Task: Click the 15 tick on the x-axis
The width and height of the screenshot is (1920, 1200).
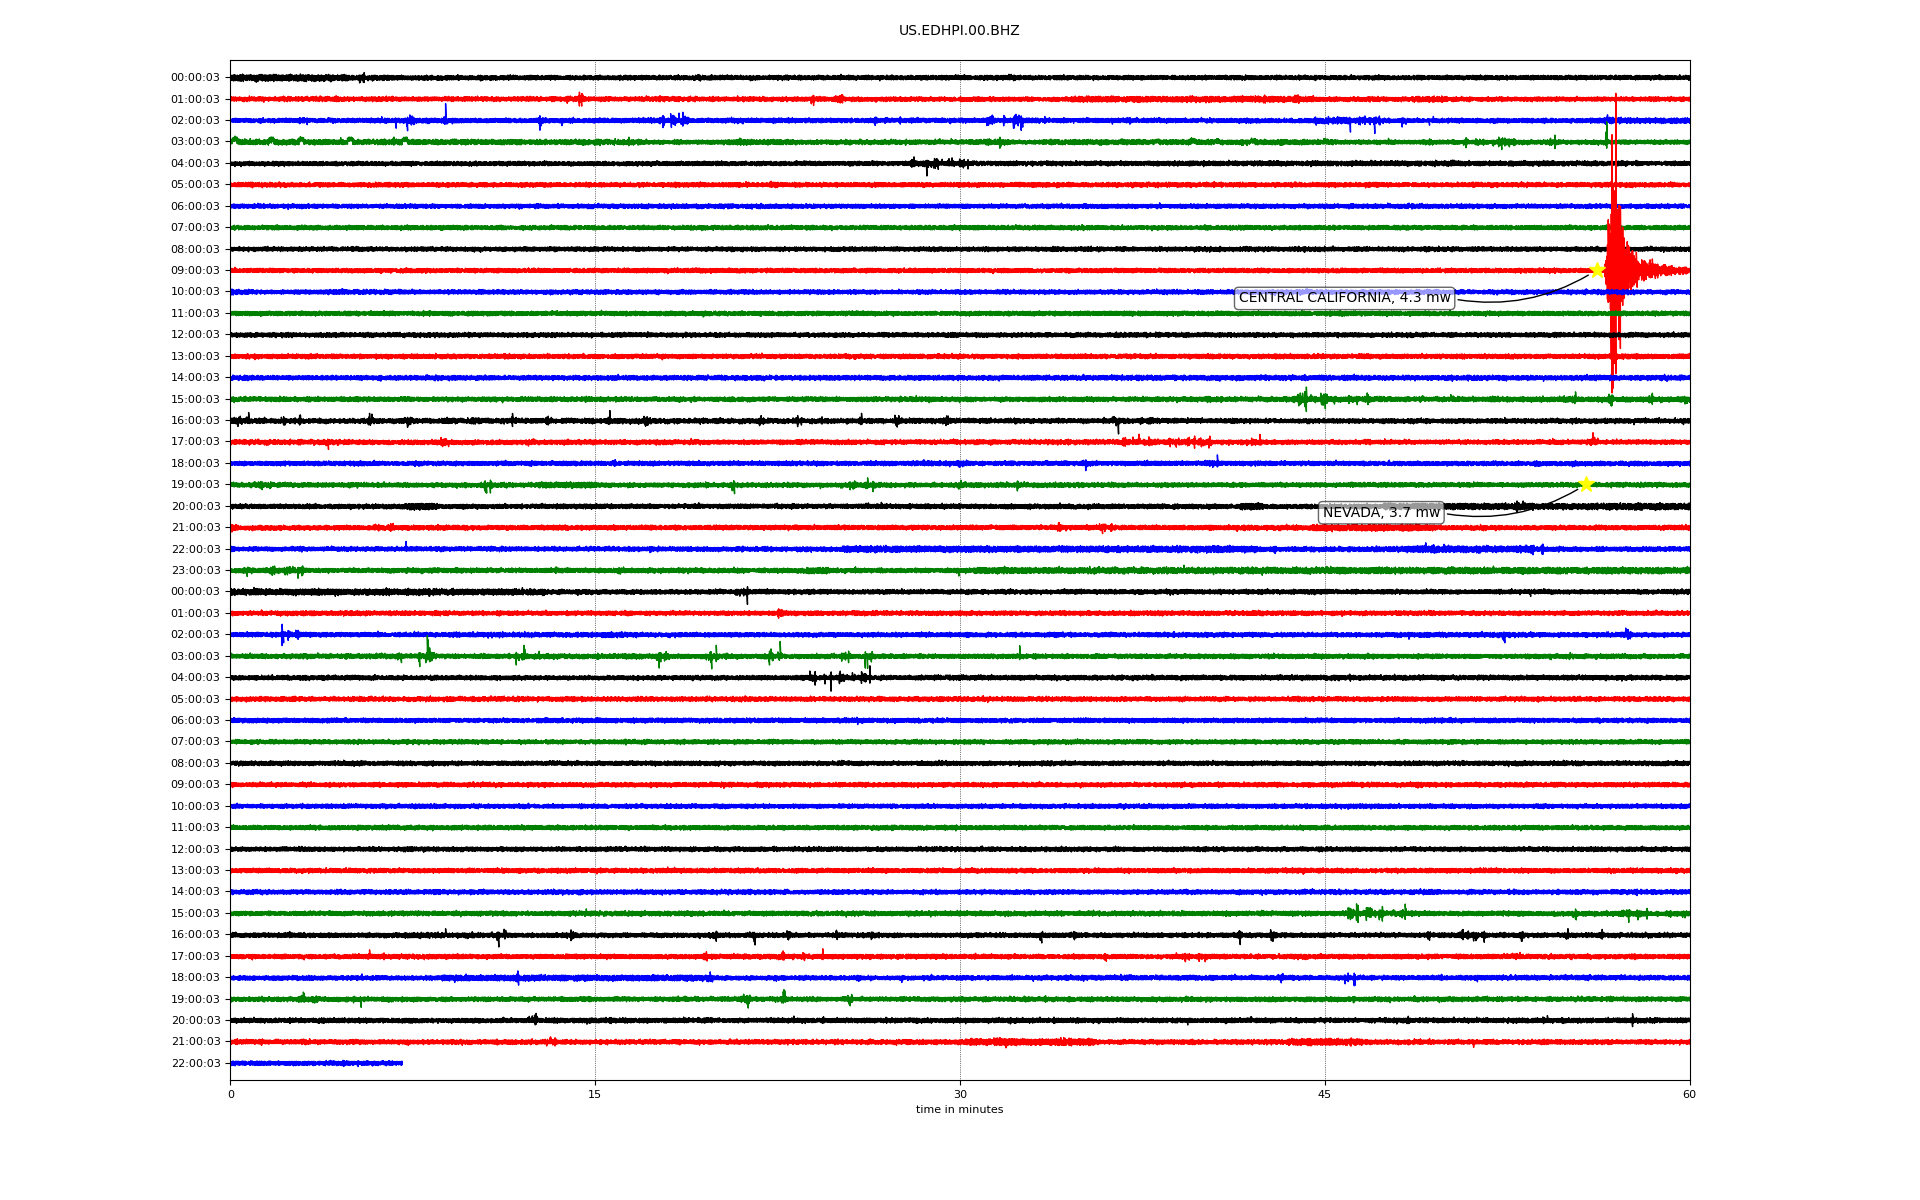Action: coord(595,1094)
